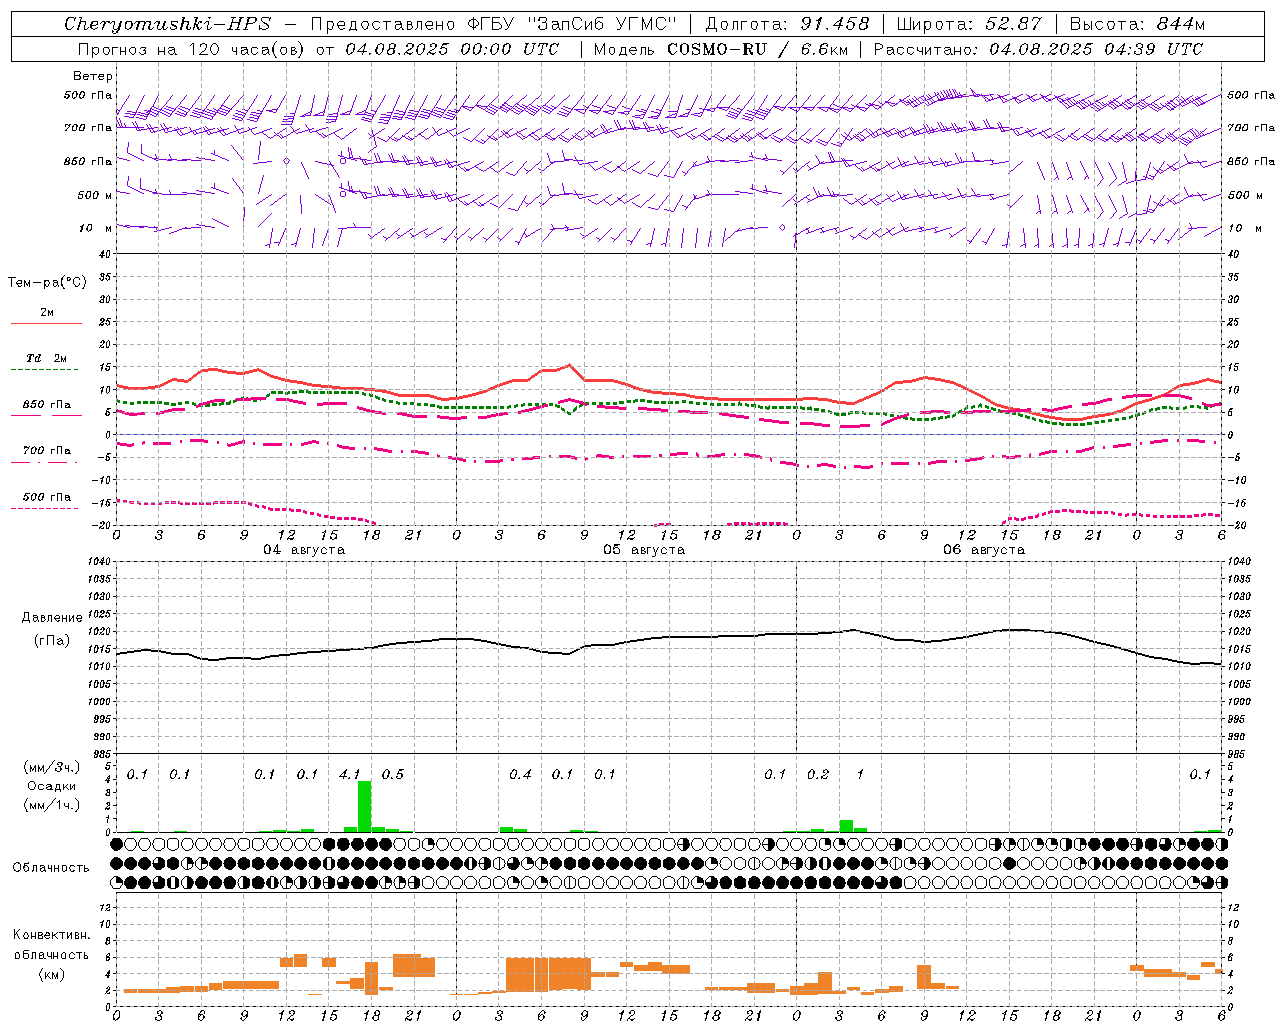Image resolution: width=1280 pixels, height=1024 pixels.
Task: Click the model label 'COSMO-RU / 6.6км'
Action: (x=757, y=49)
